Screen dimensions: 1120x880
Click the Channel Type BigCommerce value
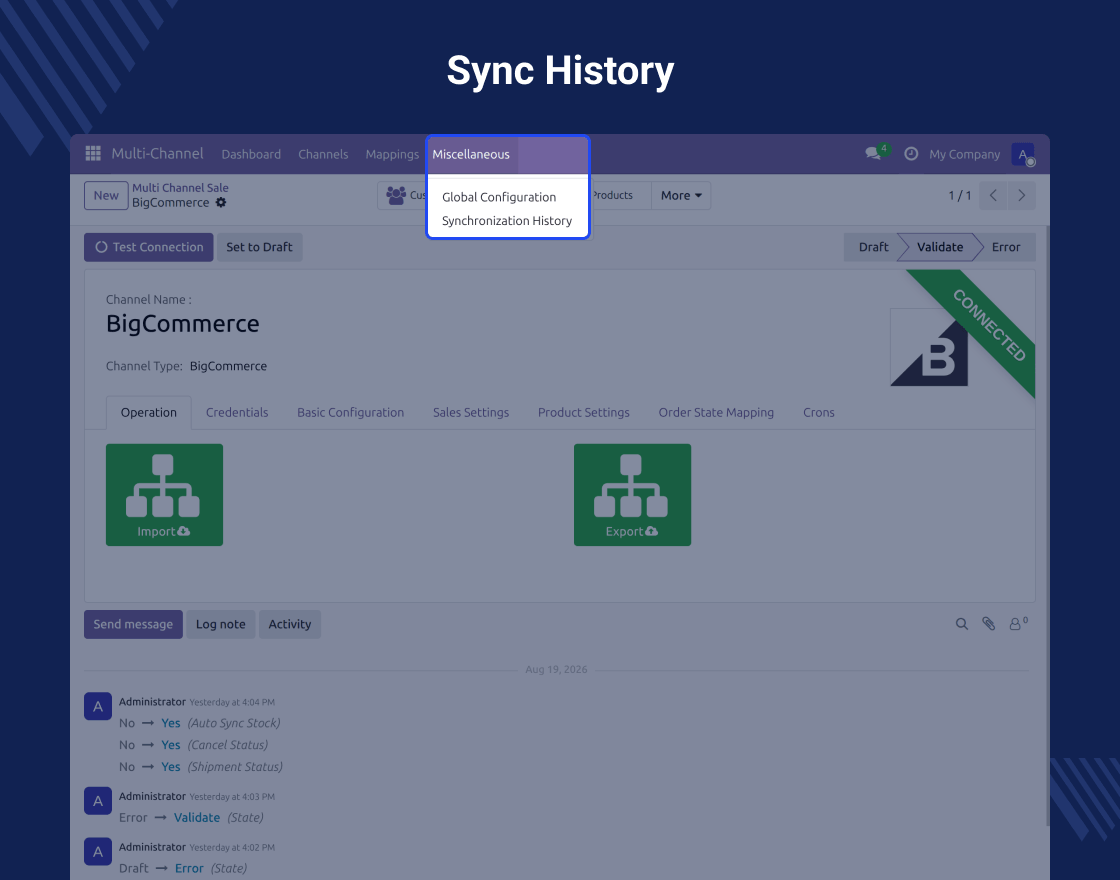coord(228,366)
